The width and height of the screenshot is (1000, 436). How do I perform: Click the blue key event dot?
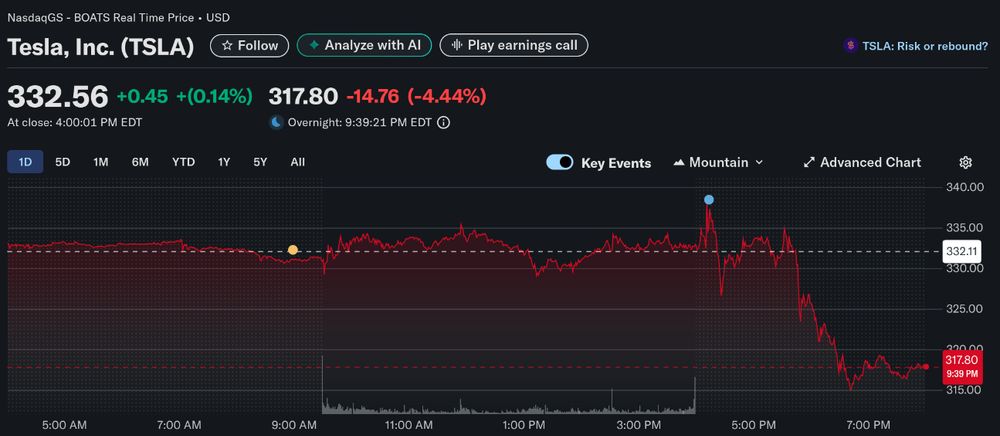(709, 200)
